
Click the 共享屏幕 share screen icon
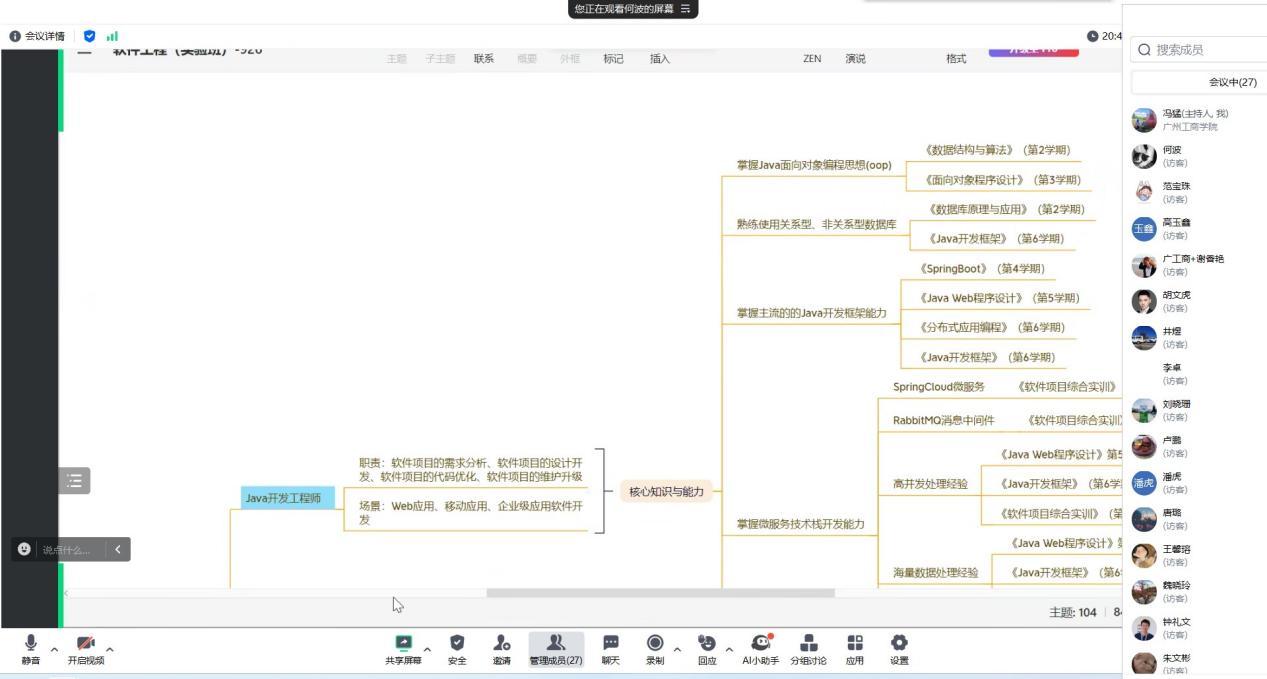click(403, 648)
